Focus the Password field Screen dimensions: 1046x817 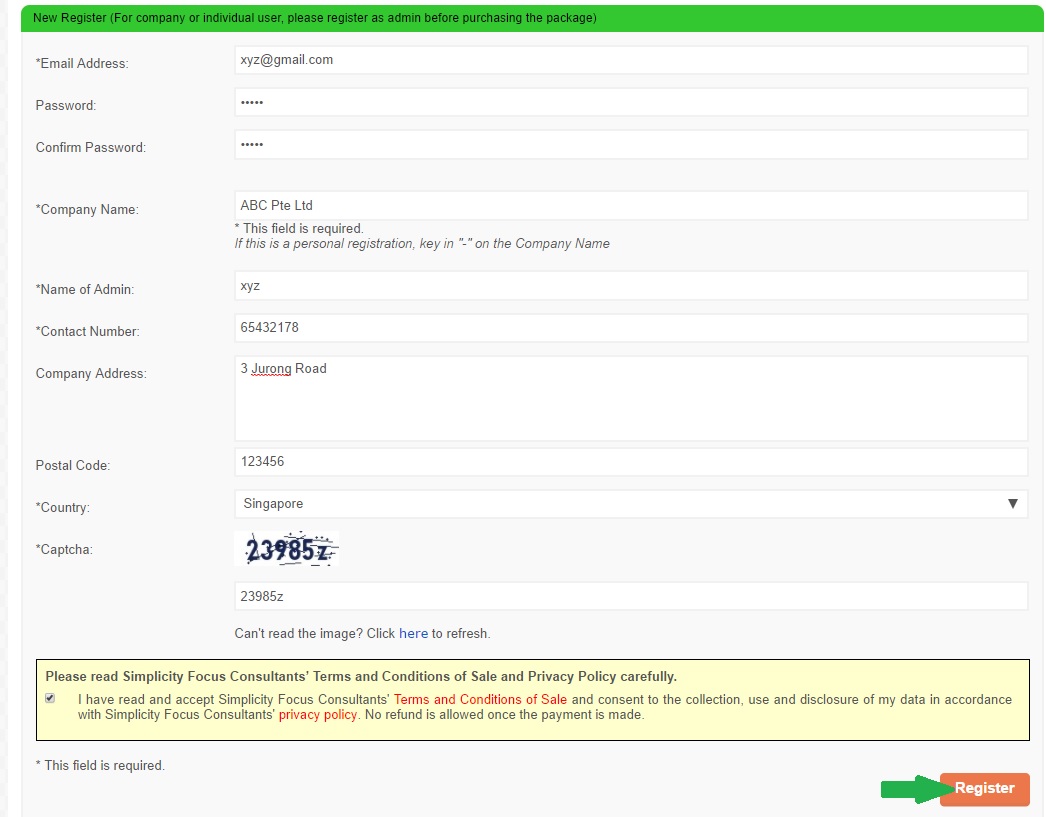pyautogui.click(x=630, y=102)
